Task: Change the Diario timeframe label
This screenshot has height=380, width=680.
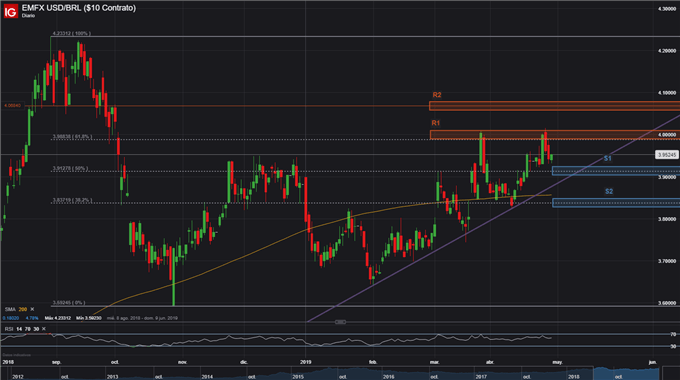Action: coord(28,16)
